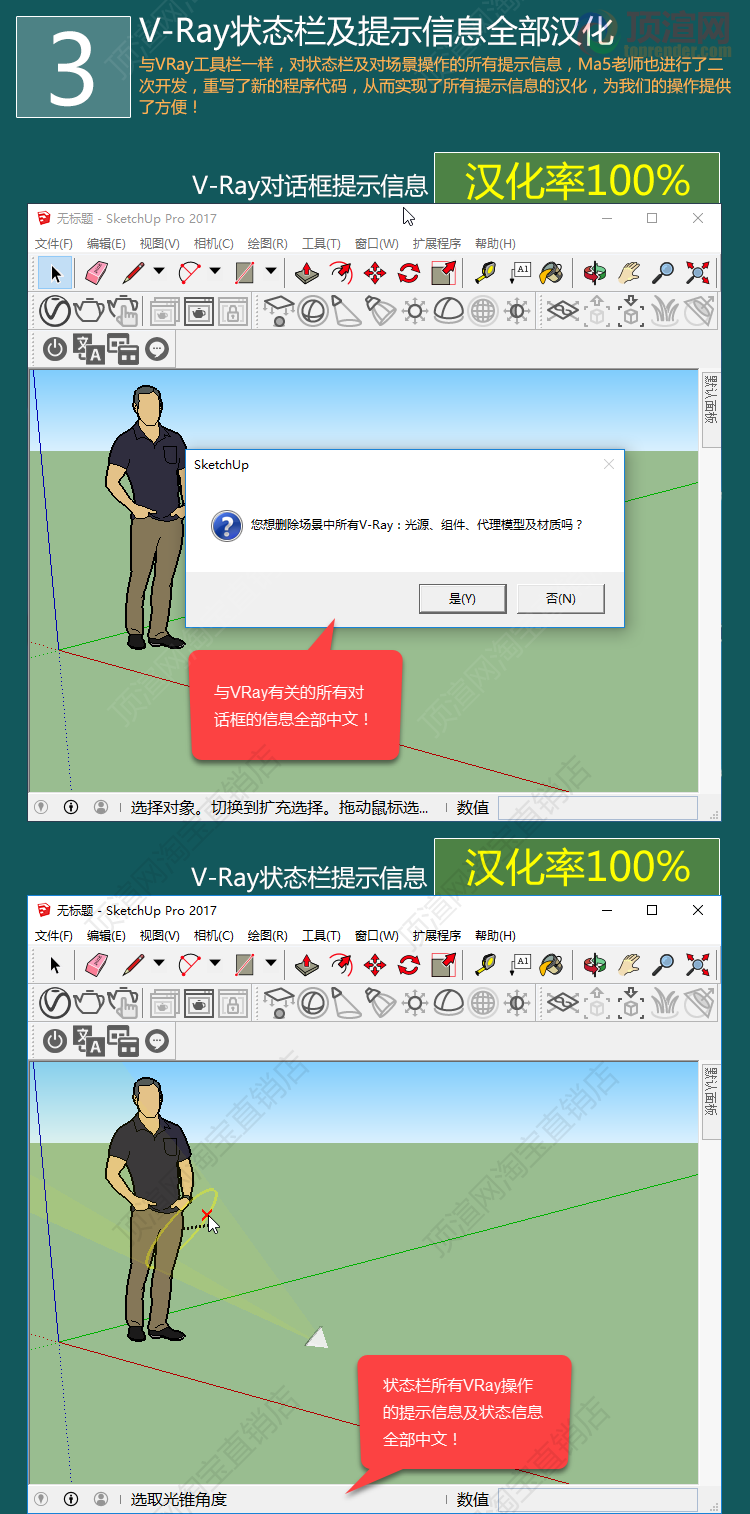This screenshot has height=1514, width=750.
Task: Open 视图(V) menu in the spotlight-cone window
Action: (x=159, y=935)
